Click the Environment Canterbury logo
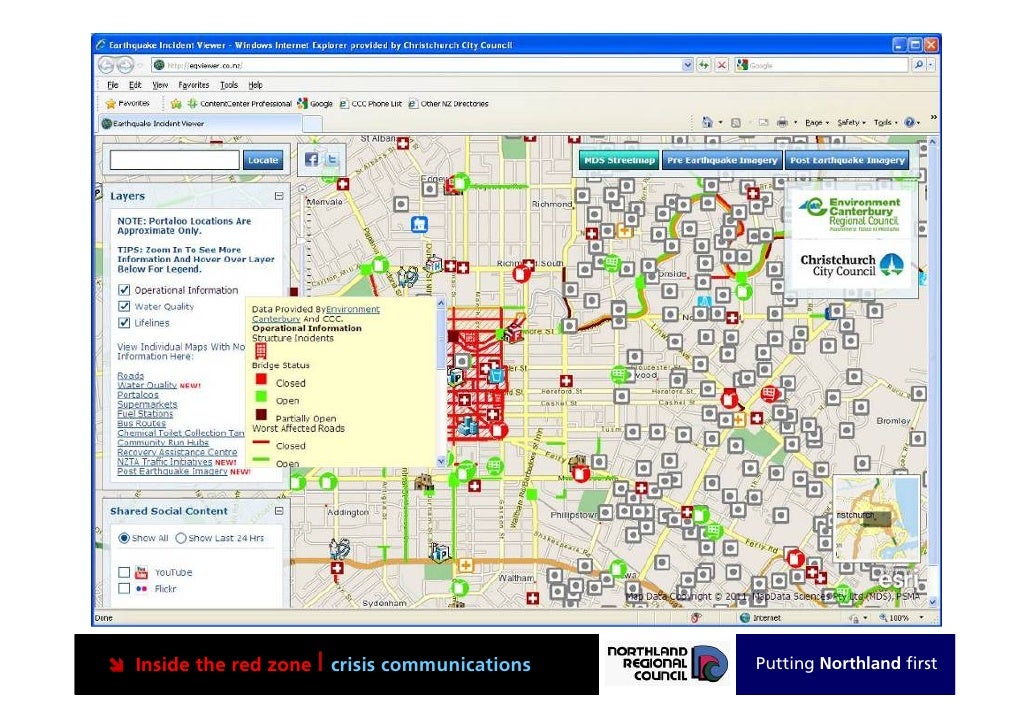 851,214
